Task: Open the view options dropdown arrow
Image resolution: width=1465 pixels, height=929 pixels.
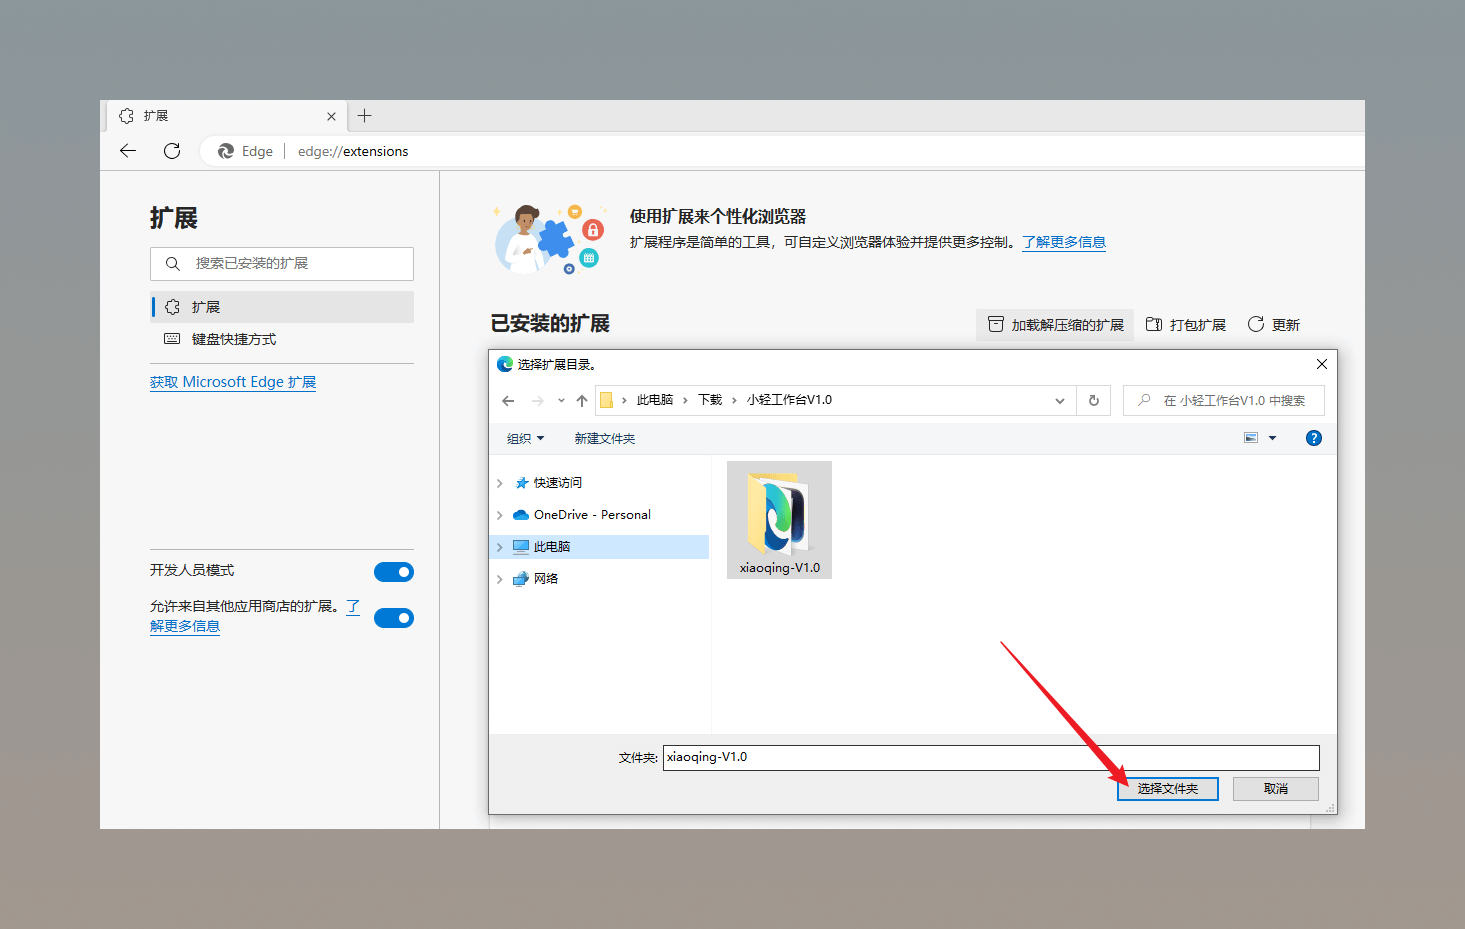Action: tap(1273, 438)
